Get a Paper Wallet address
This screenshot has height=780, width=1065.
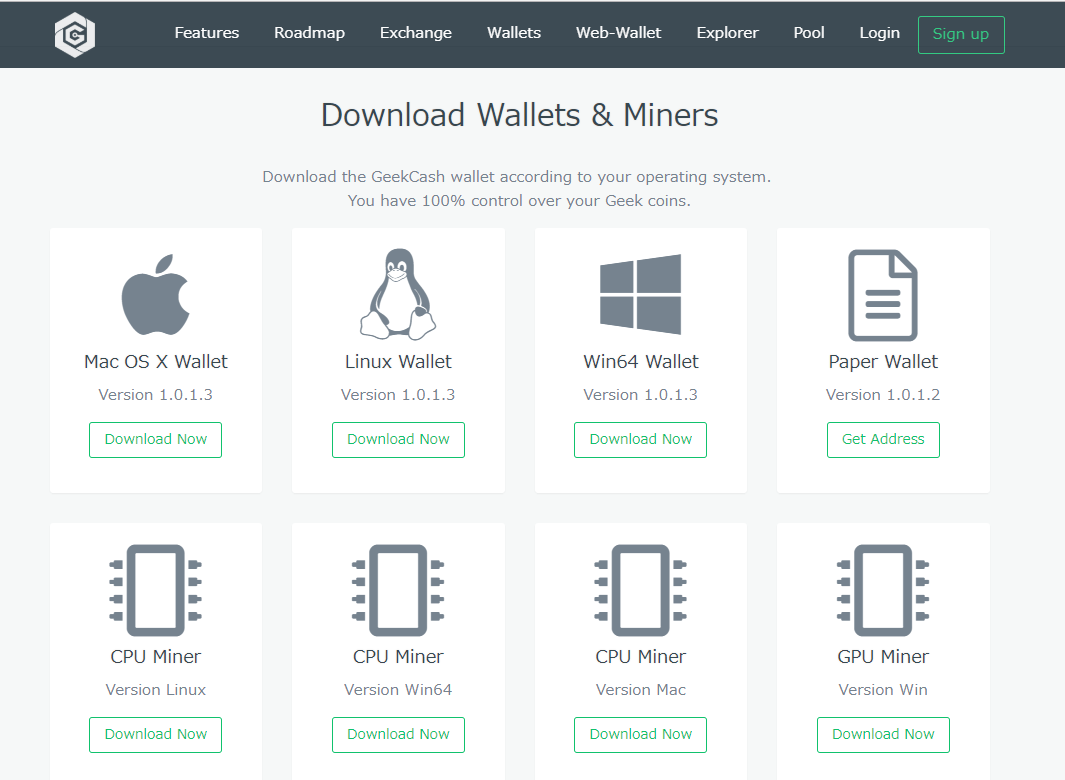883,439
